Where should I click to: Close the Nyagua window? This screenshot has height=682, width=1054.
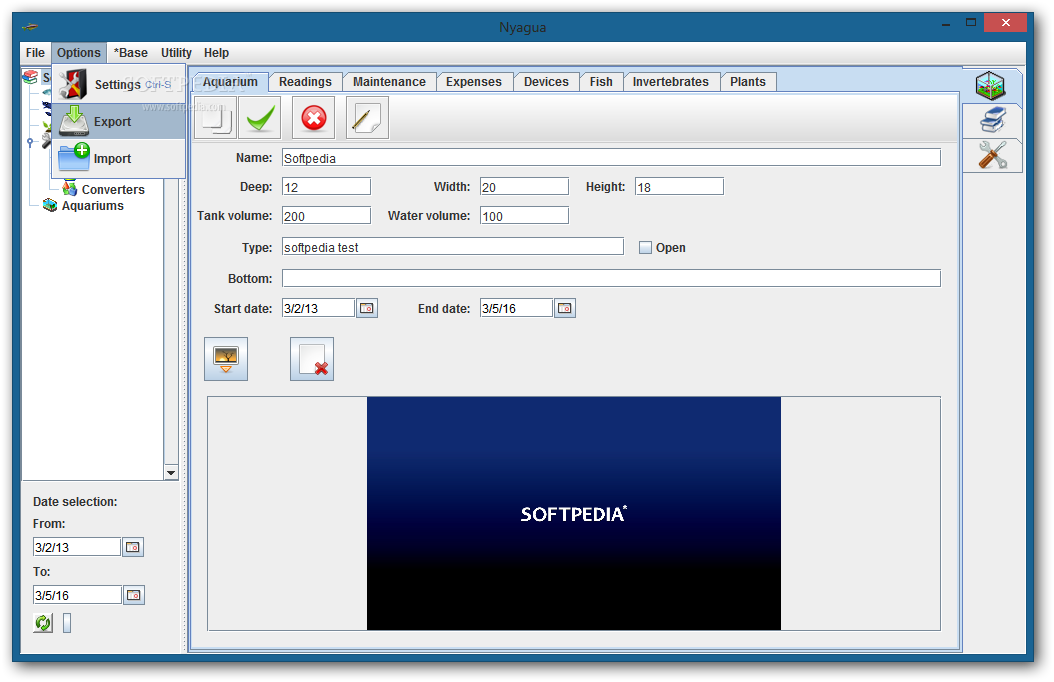click(x=1006, y=23)
